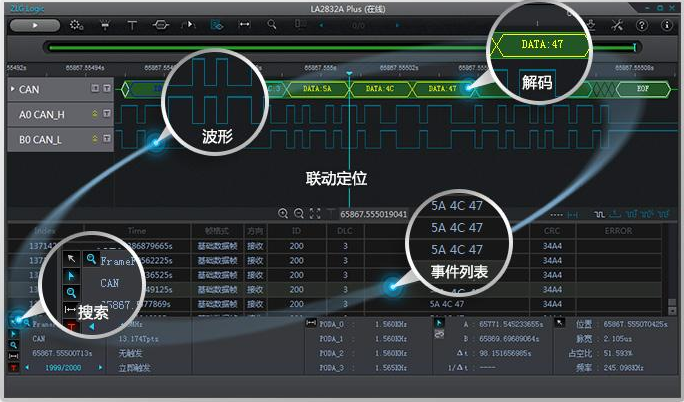
Task: Sort by the DLC column header
Action: [x=345, y=231]
